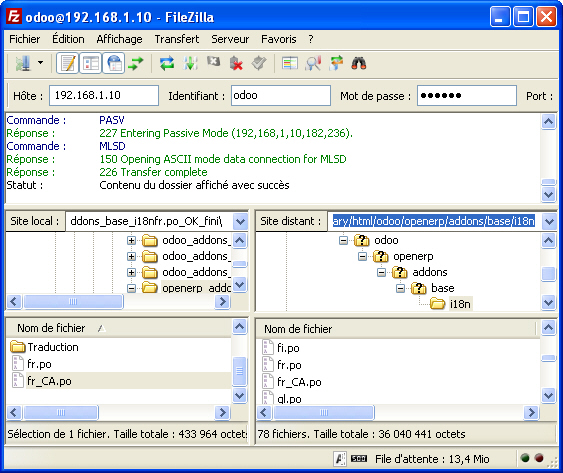Collapse the base remote folder
This screenshot has height=473, width=563.
[401, 288]
